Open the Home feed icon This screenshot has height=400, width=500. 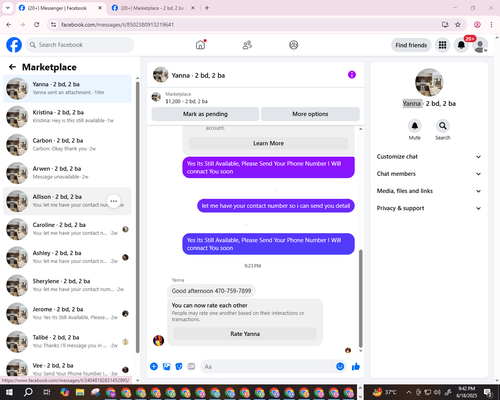(200, 45)
